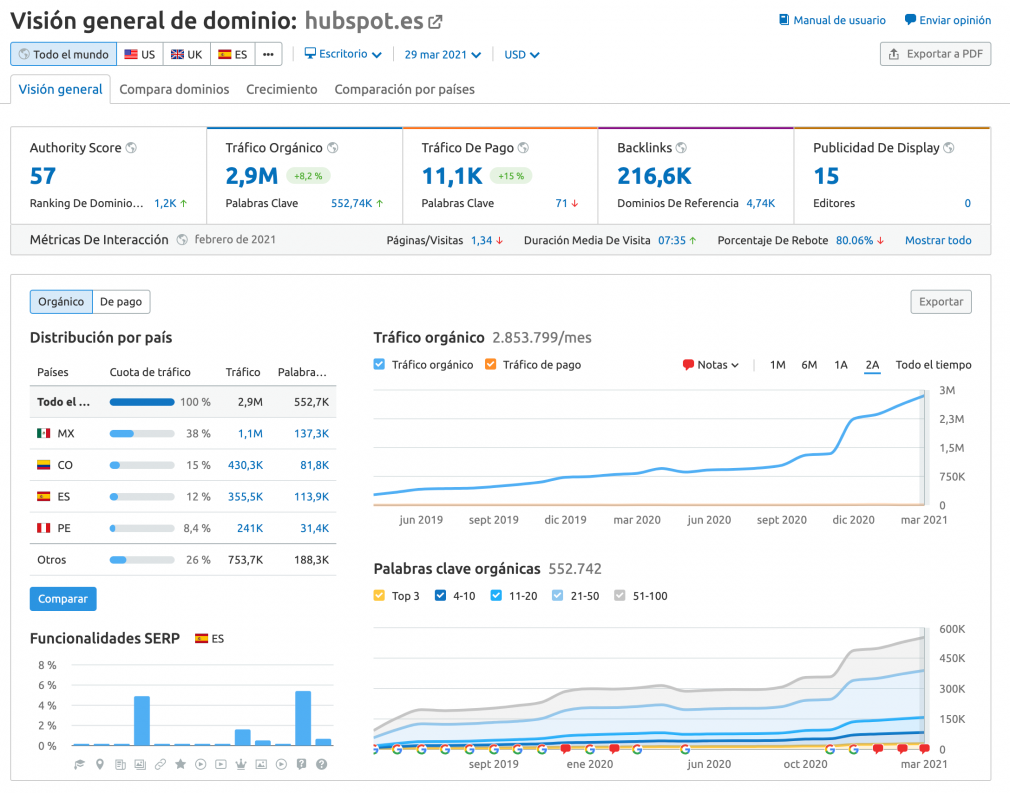Image resolution: width=1010 pixels, height=793 pixels.
Task: Click the Comparar button
Action: point(63,598)
